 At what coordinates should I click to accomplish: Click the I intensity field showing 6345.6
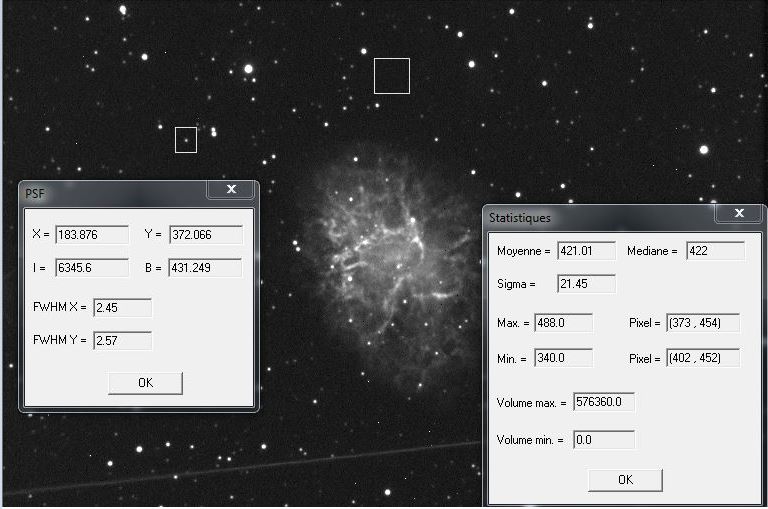(x=92, y=267)
